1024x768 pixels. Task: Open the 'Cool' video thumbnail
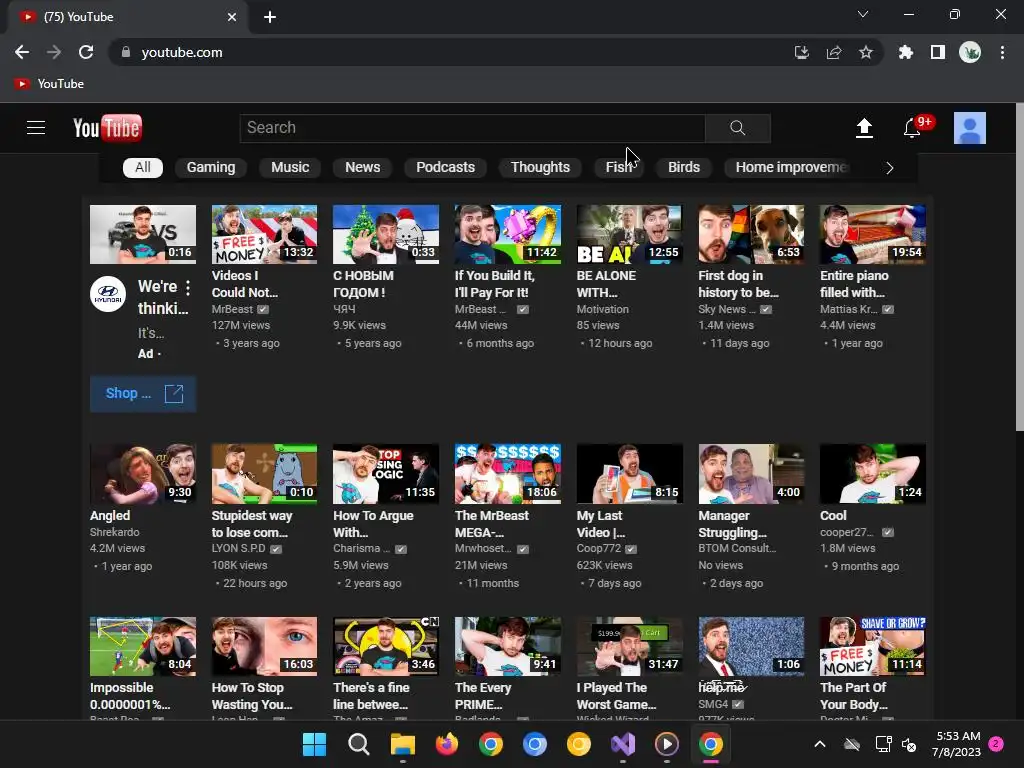point(872,474)
